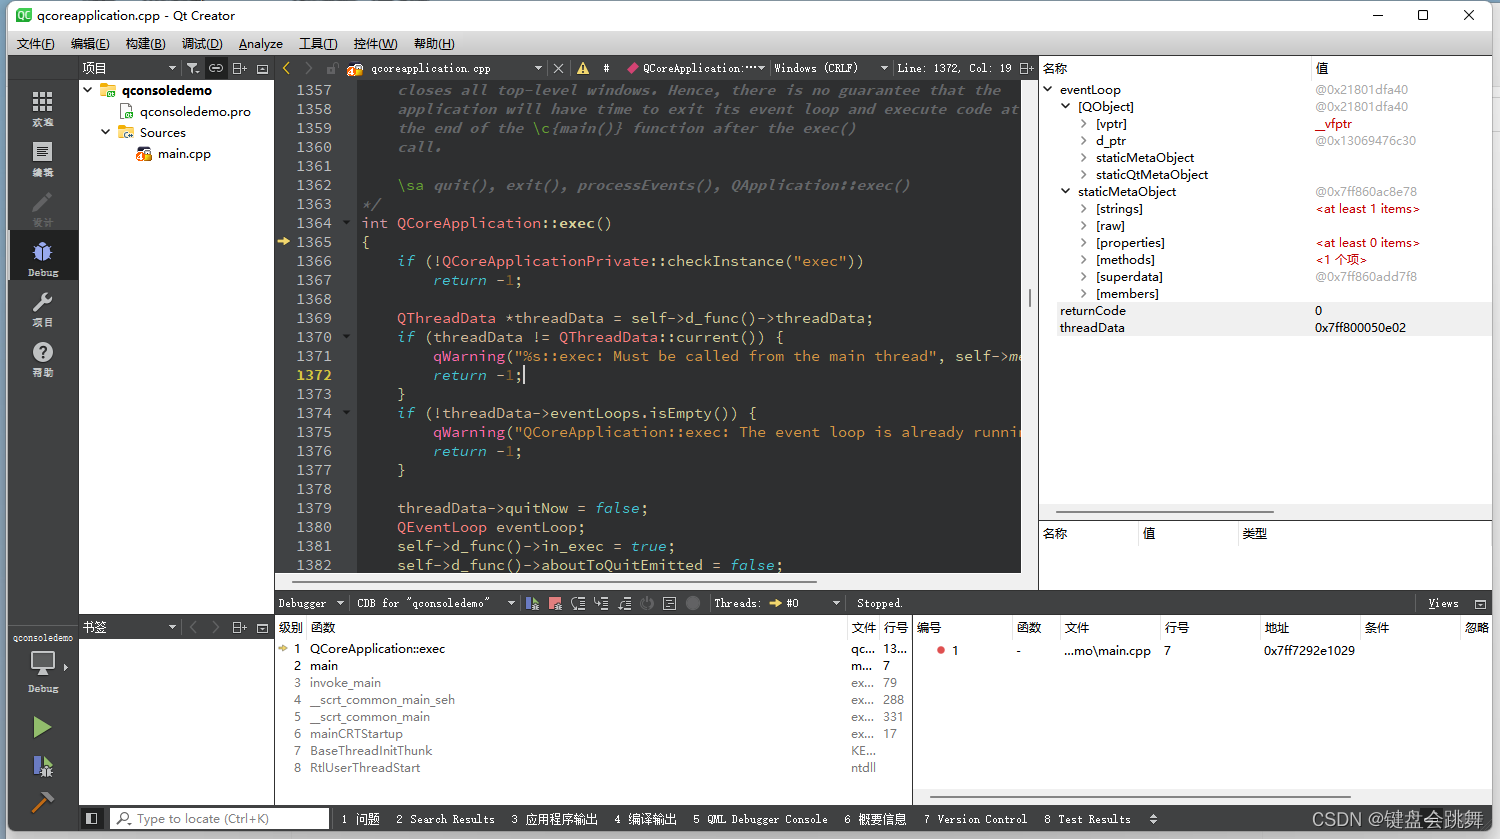Viewport: 1500px width, 839px height.
Task: Open main.cpp in the project tree
Action: pyautogui.click(x=184, y=153)
